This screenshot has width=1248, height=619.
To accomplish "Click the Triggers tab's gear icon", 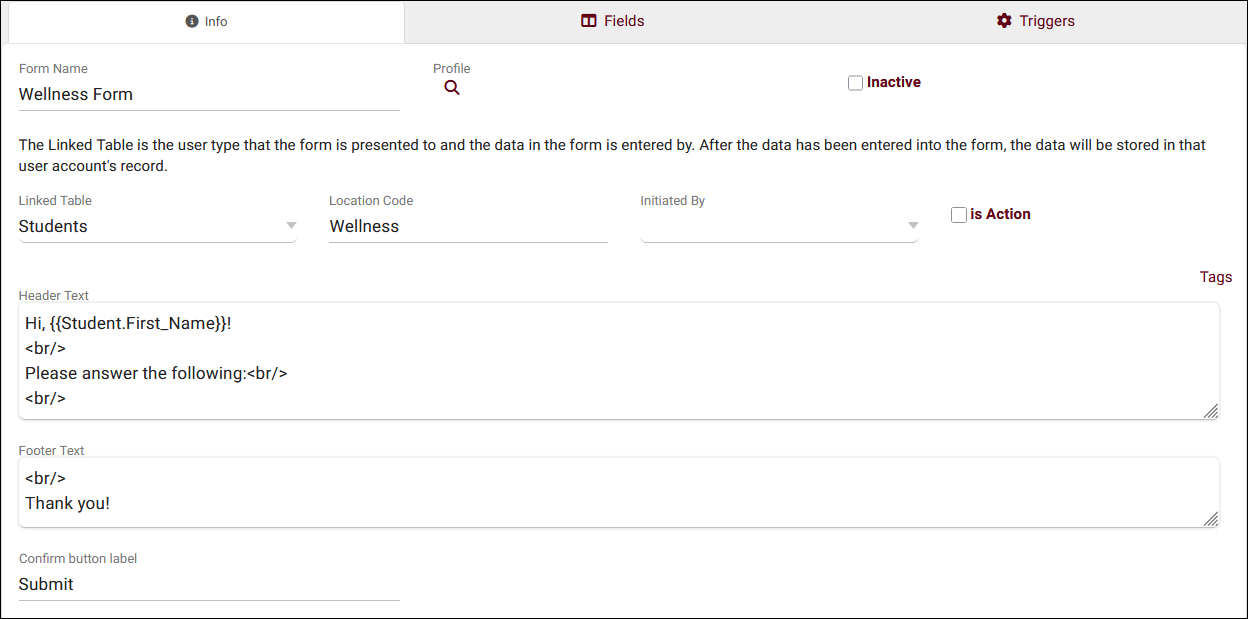I will coord(1004,21).
